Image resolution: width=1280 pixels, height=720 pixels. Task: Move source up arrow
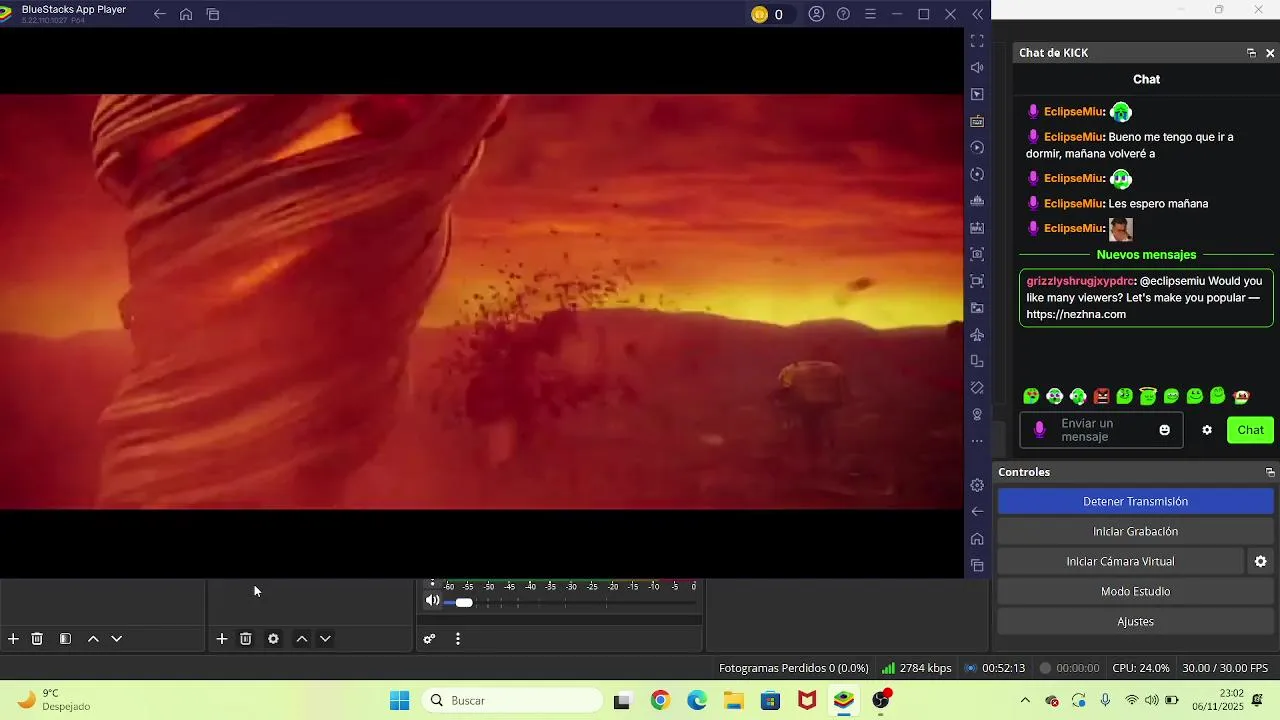point(301,639)
